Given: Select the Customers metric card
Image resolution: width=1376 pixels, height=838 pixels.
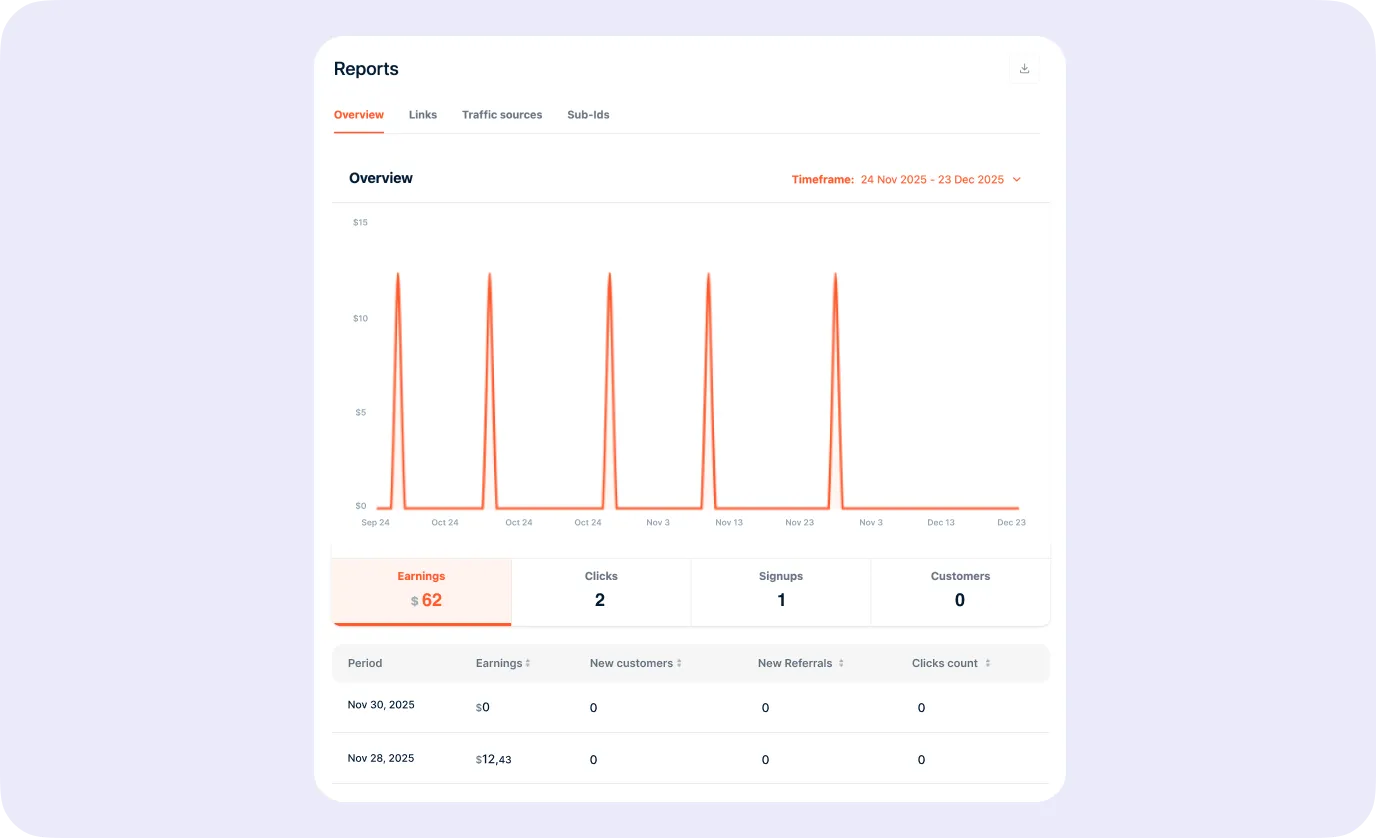Looking at the screenshot, I should (960, 591).
